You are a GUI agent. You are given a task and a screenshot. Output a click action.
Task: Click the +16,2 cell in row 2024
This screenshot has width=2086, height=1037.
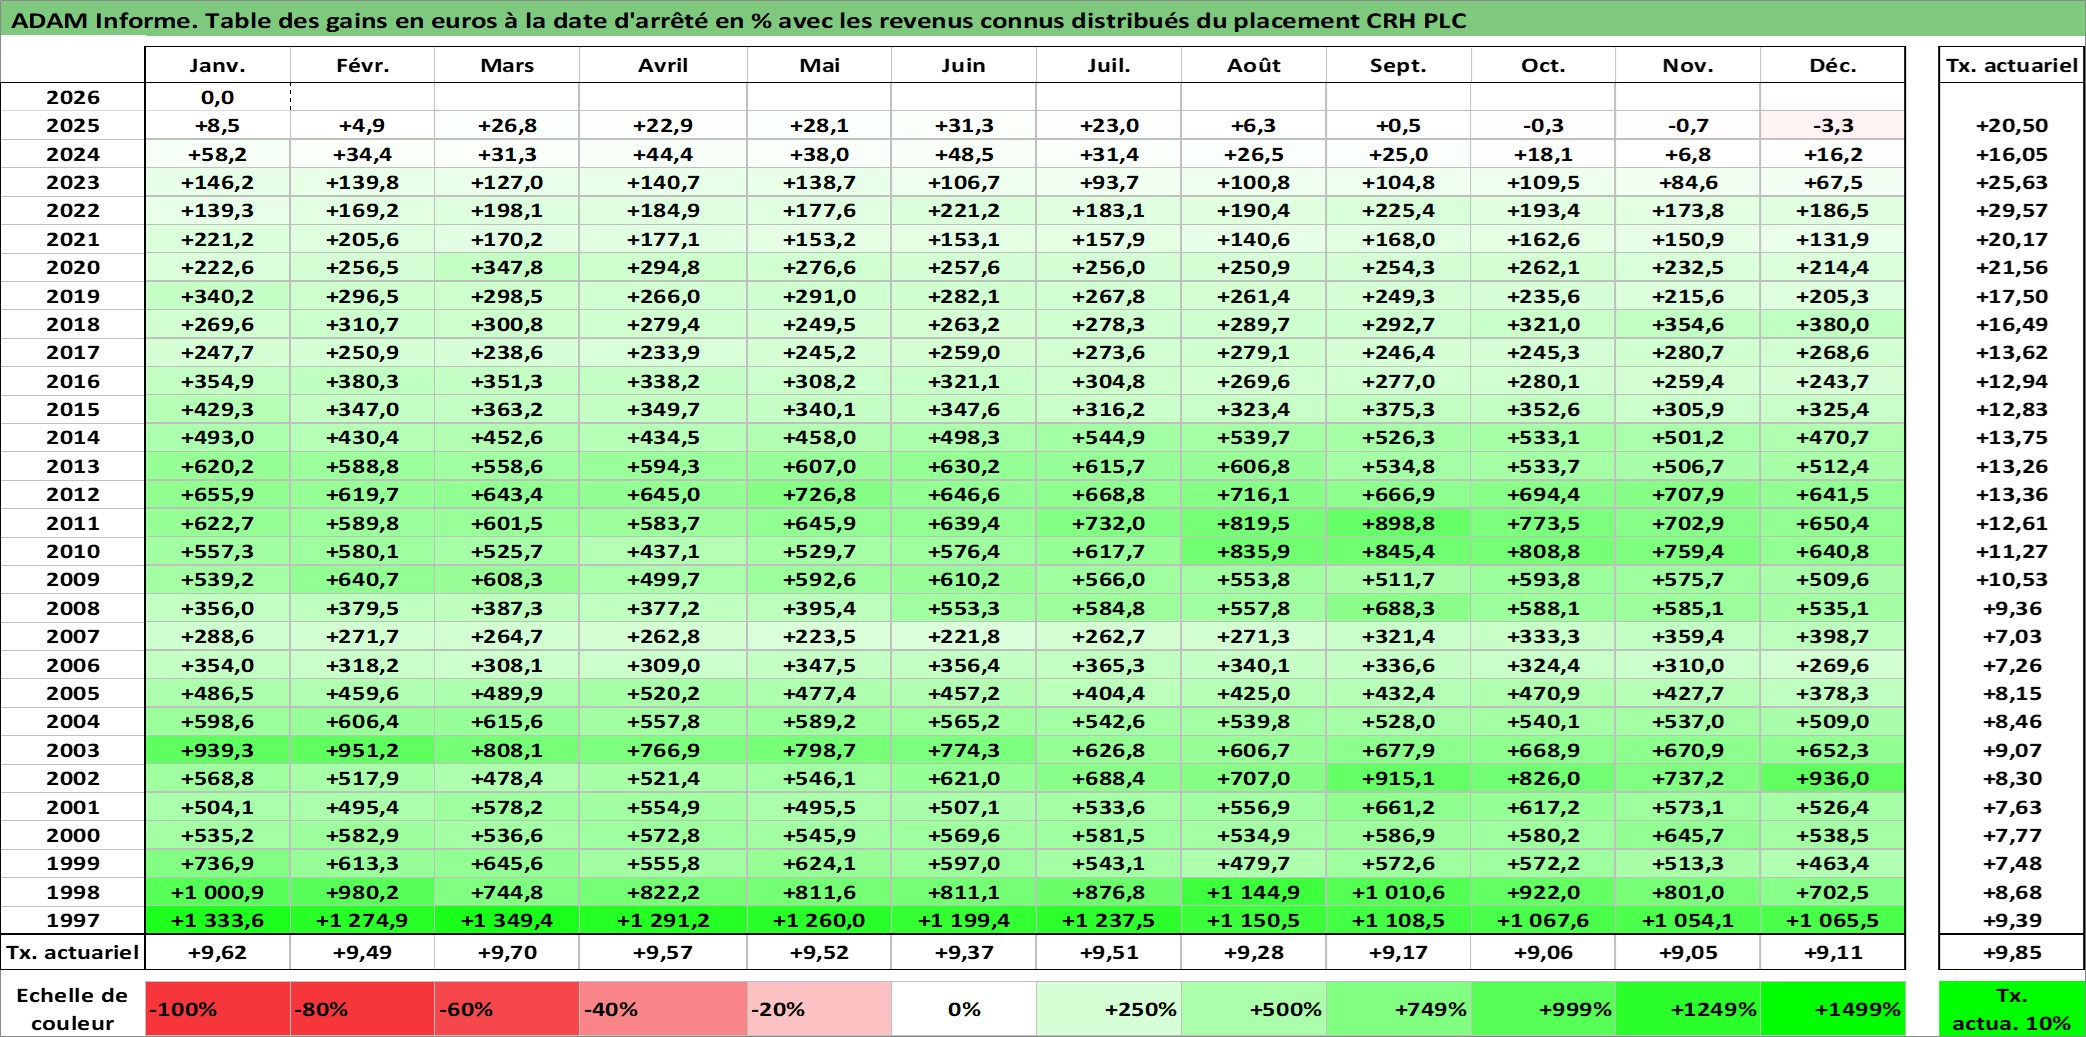1833,154
